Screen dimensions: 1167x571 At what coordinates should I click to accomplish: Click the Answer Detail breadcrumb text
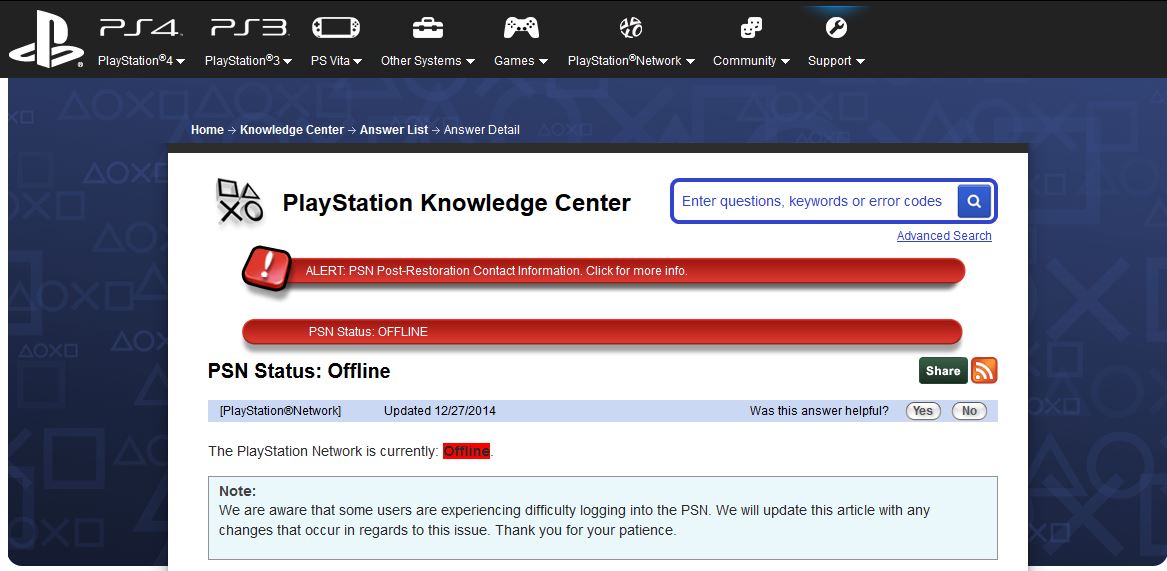[x=482, y=130]
